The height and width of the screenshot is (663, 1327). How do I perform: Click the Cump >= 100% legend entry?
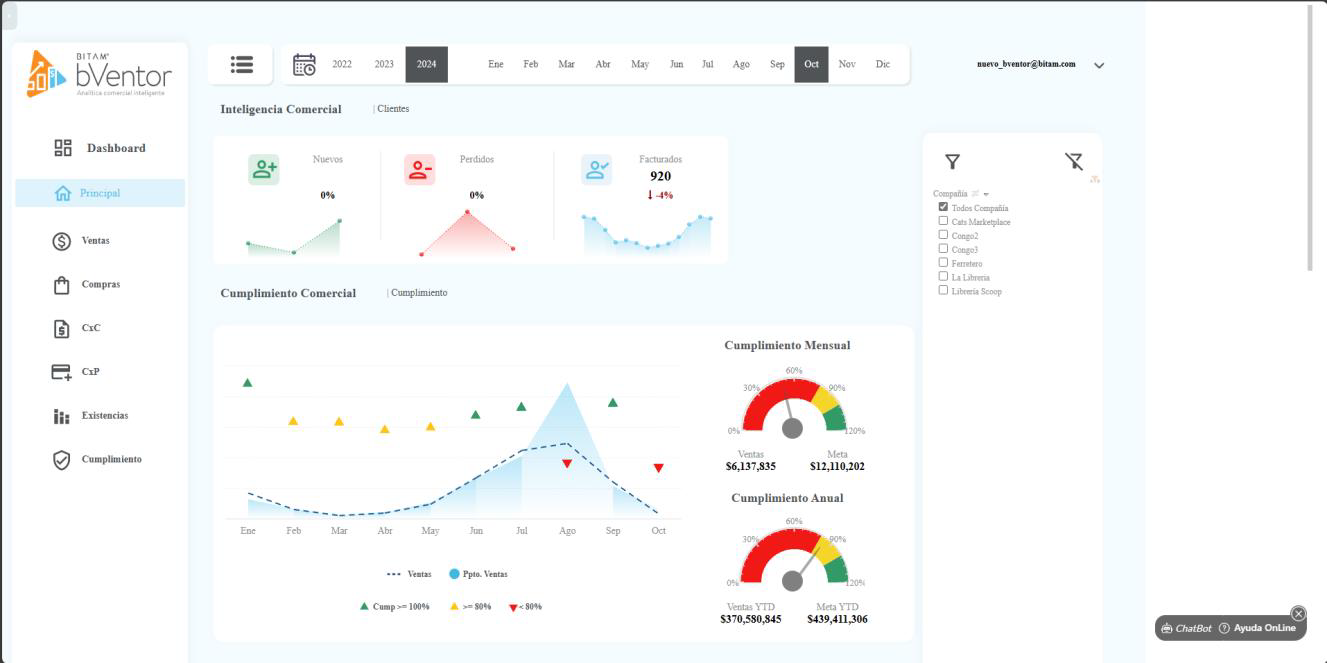(x=394, y=606)
